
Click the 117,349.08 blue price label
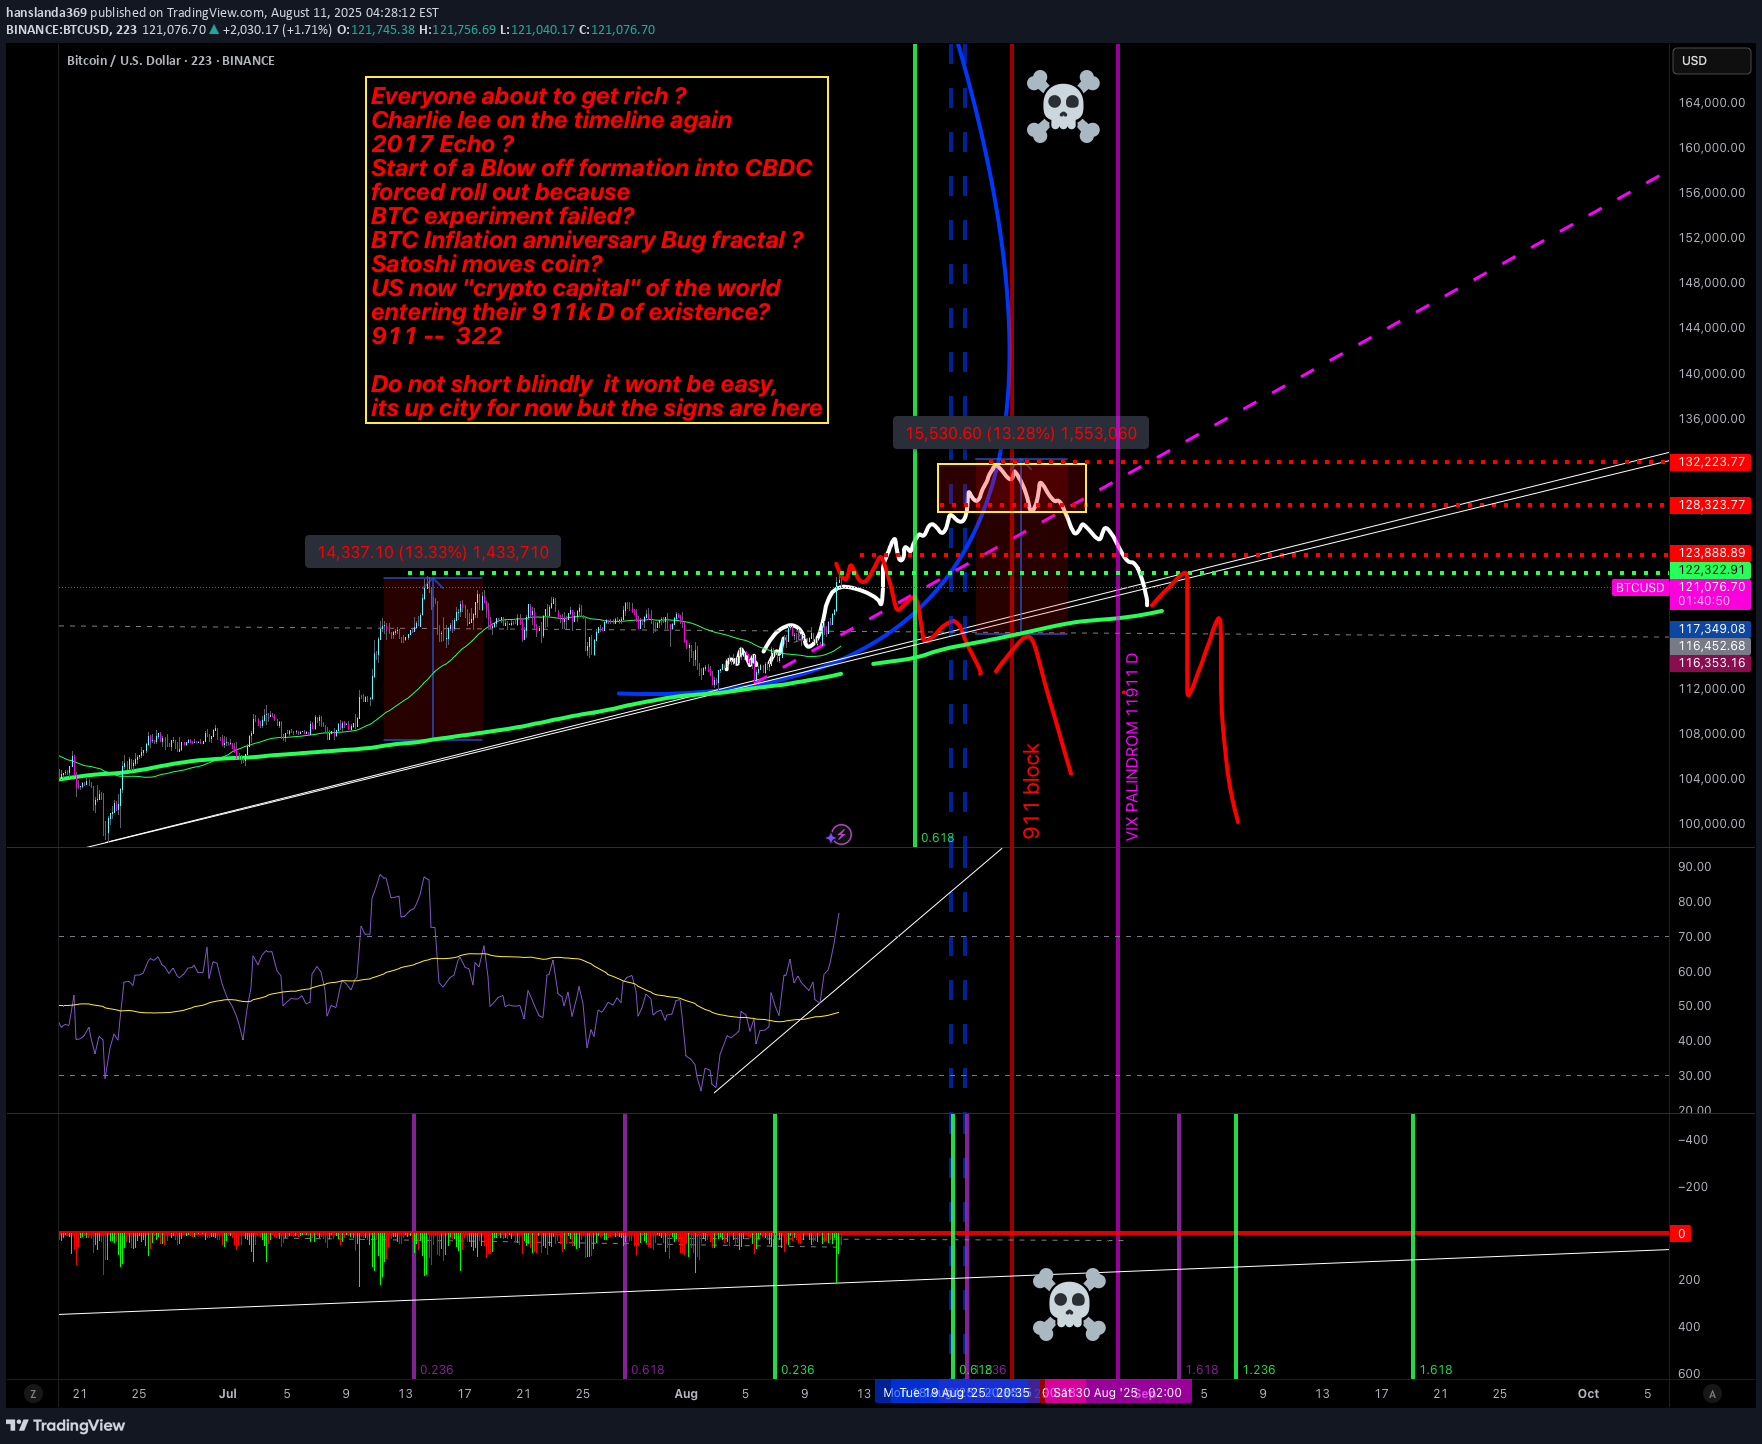[x=1711, y=629]
